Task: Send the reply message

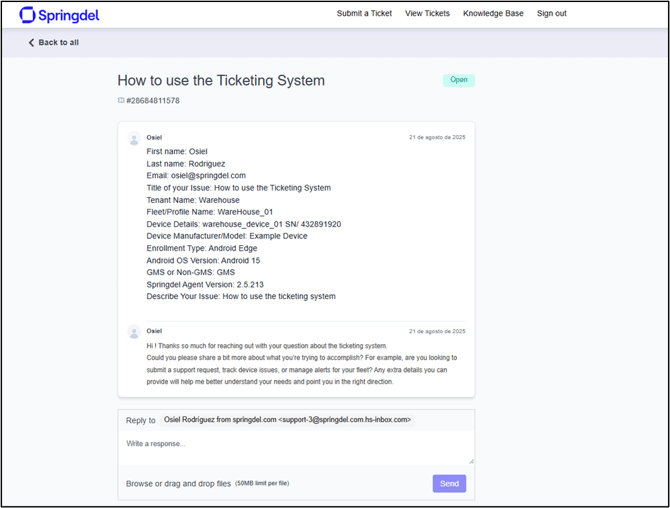Action: (x=449, y=484)
